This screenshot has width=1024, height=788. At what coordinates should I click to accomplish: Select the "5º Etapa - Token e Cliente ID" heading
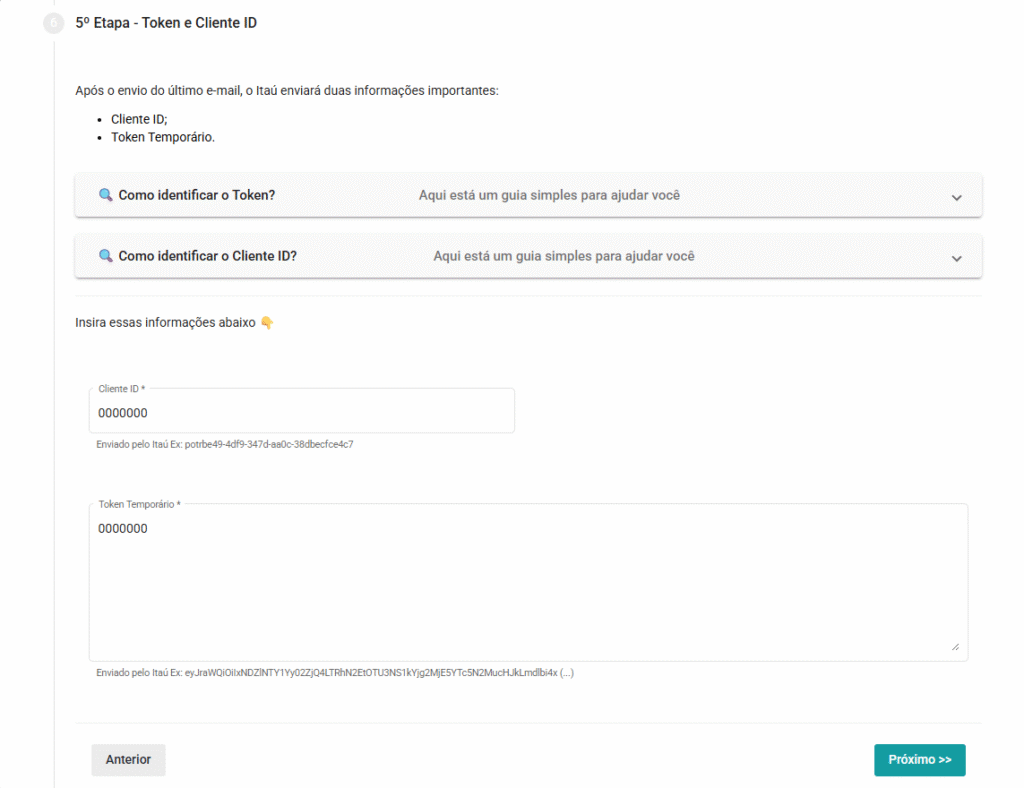click(166, 22)
